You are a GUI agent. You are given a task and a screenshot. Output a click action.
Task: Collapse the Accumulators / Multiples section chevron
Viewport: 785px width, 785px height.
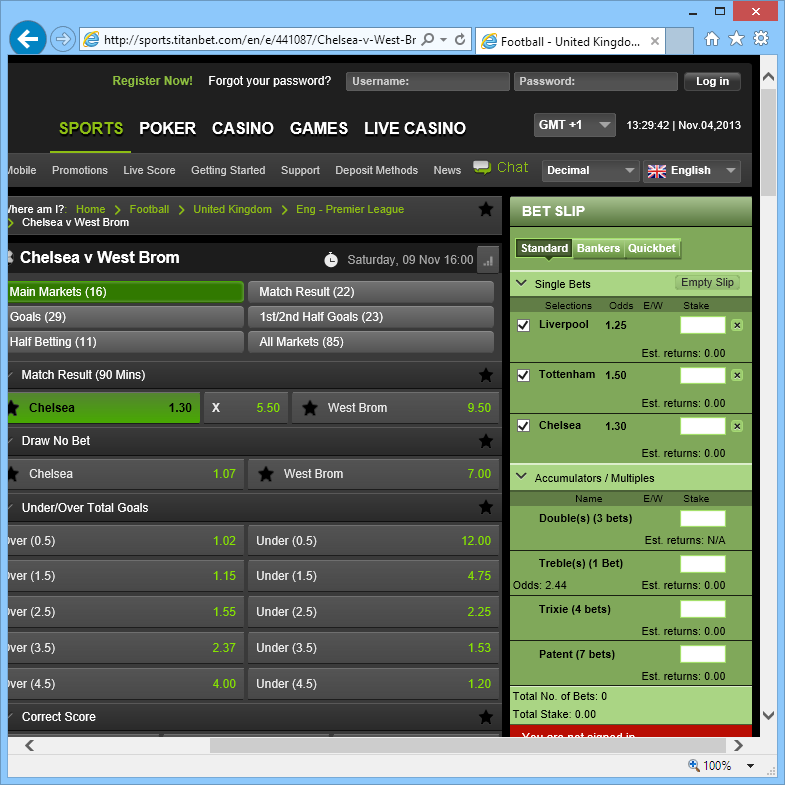point(521,477)
